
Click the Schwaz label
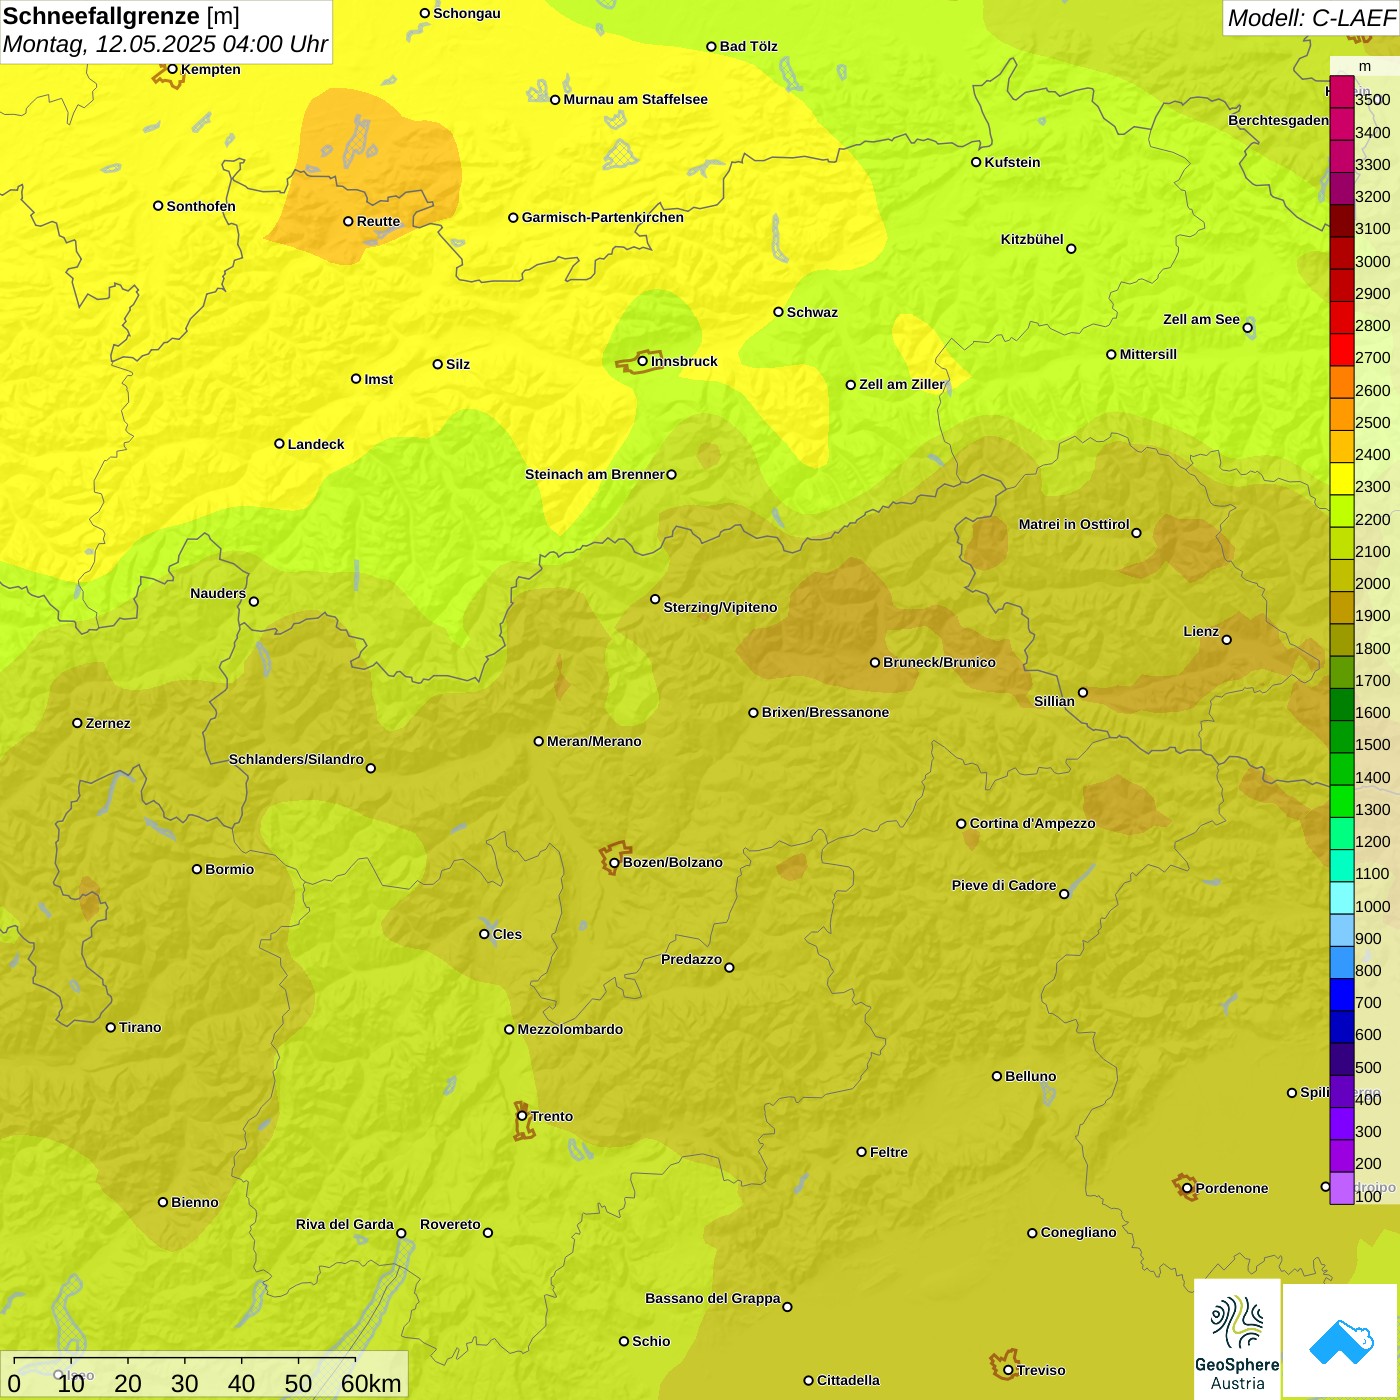coord(812,312)
